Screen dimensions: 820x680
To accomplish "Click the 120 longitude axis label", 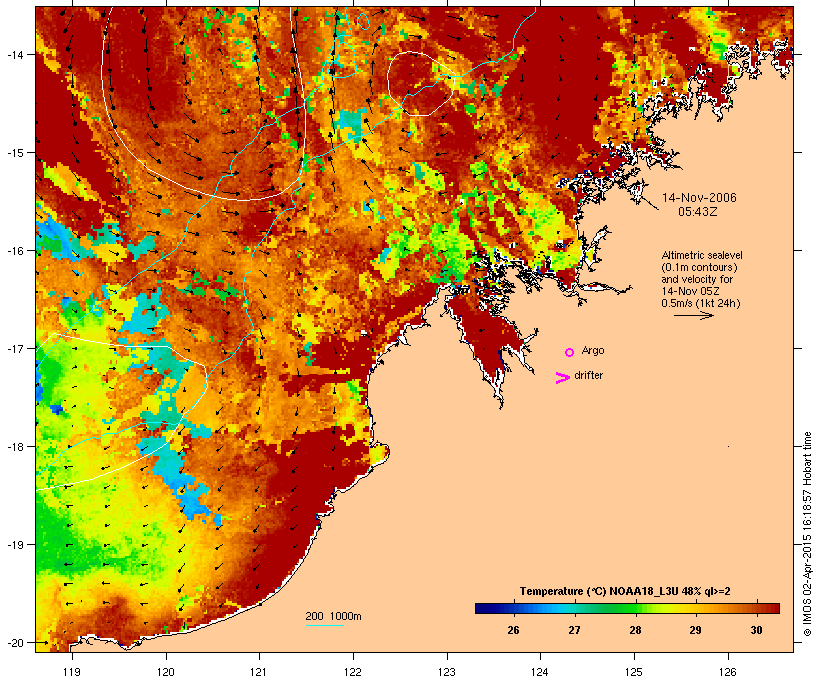I will click(166, 672).
